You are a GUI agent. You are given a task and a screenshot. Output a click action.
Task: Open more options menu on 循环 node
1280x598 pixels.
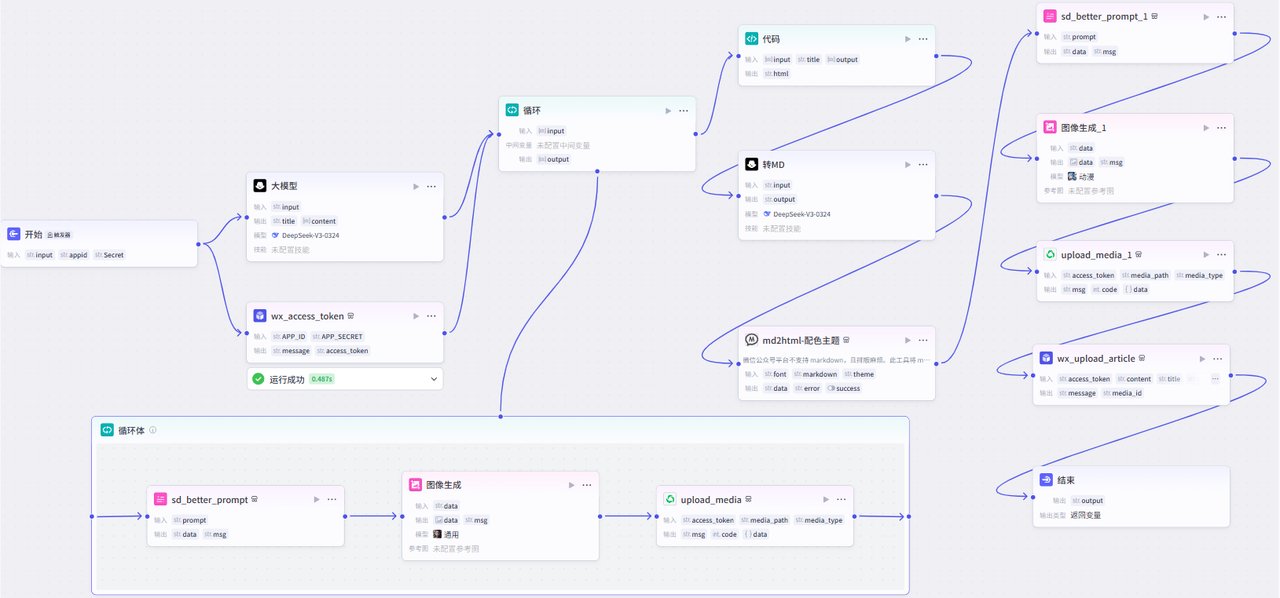(x=683, y=111)
